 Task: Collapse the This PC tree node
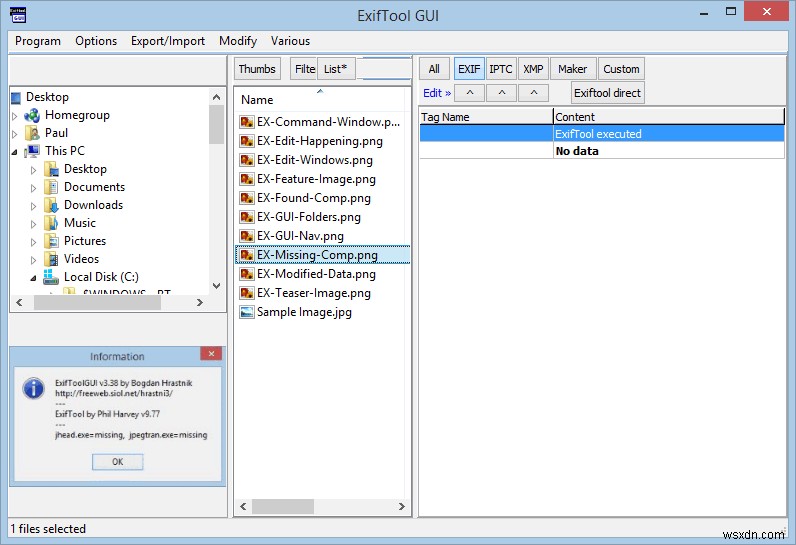pos(15,152)
